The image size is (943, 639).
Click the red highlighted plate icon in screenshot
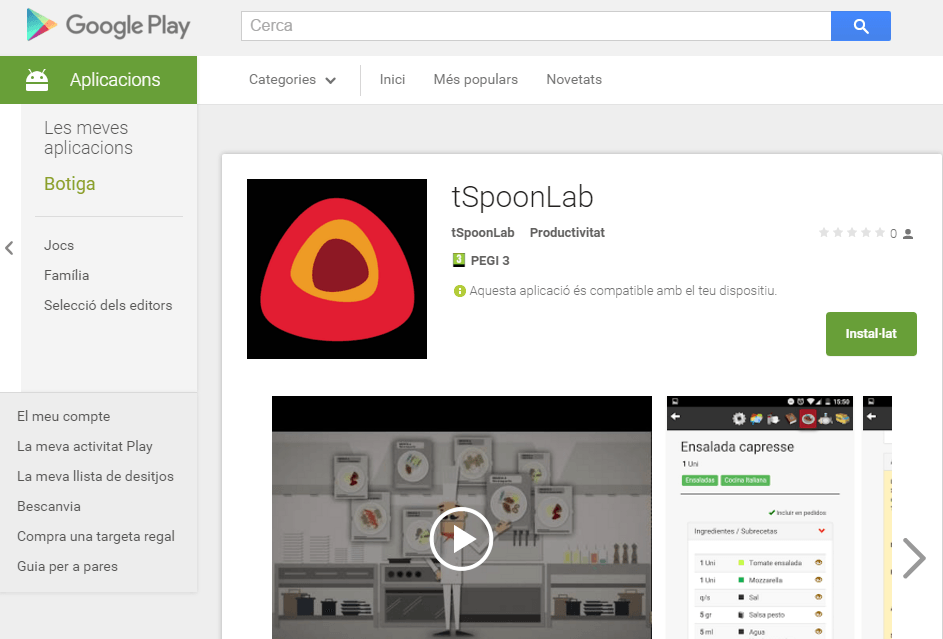(808, 418)
